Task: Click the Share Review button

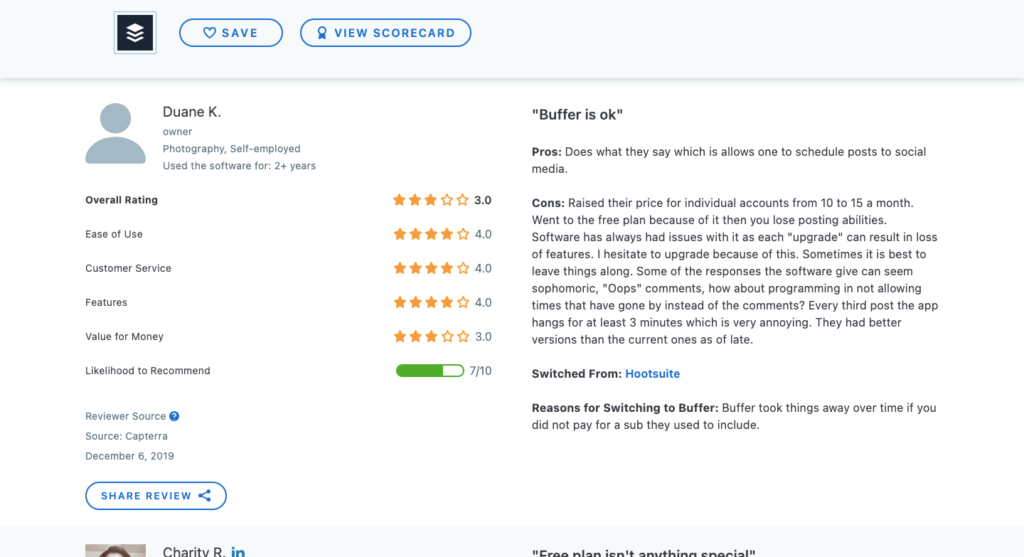Action: [x=156, y=496]
